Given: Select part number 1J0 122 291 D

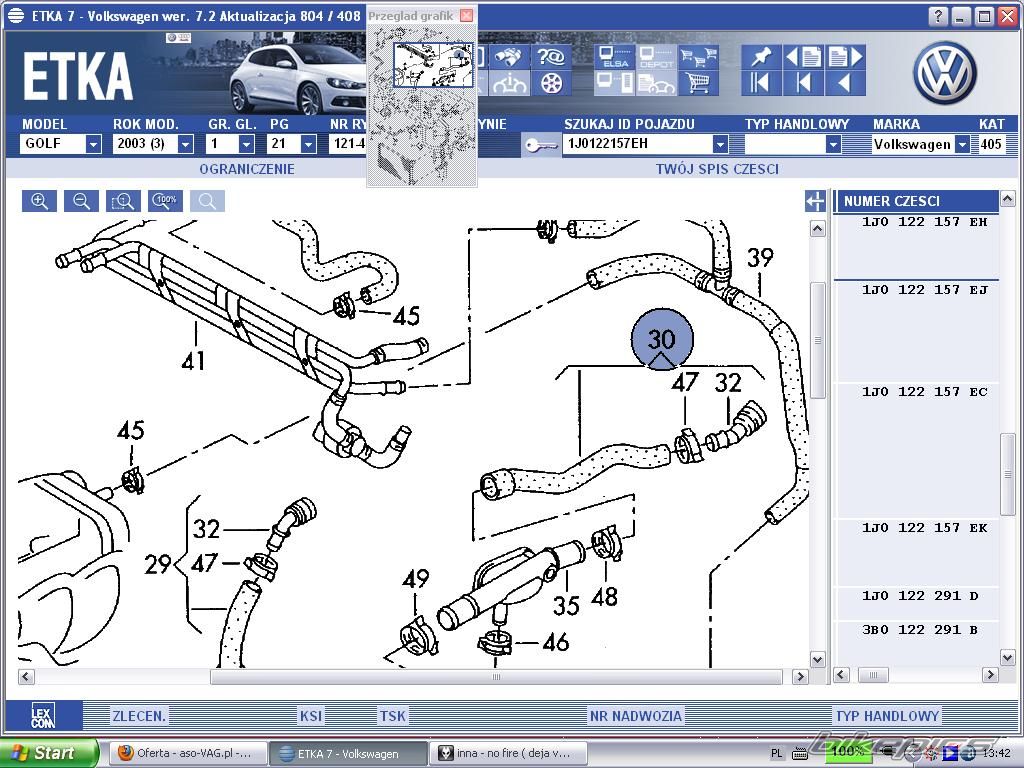Looking at the screenshot, I should 920,596.
